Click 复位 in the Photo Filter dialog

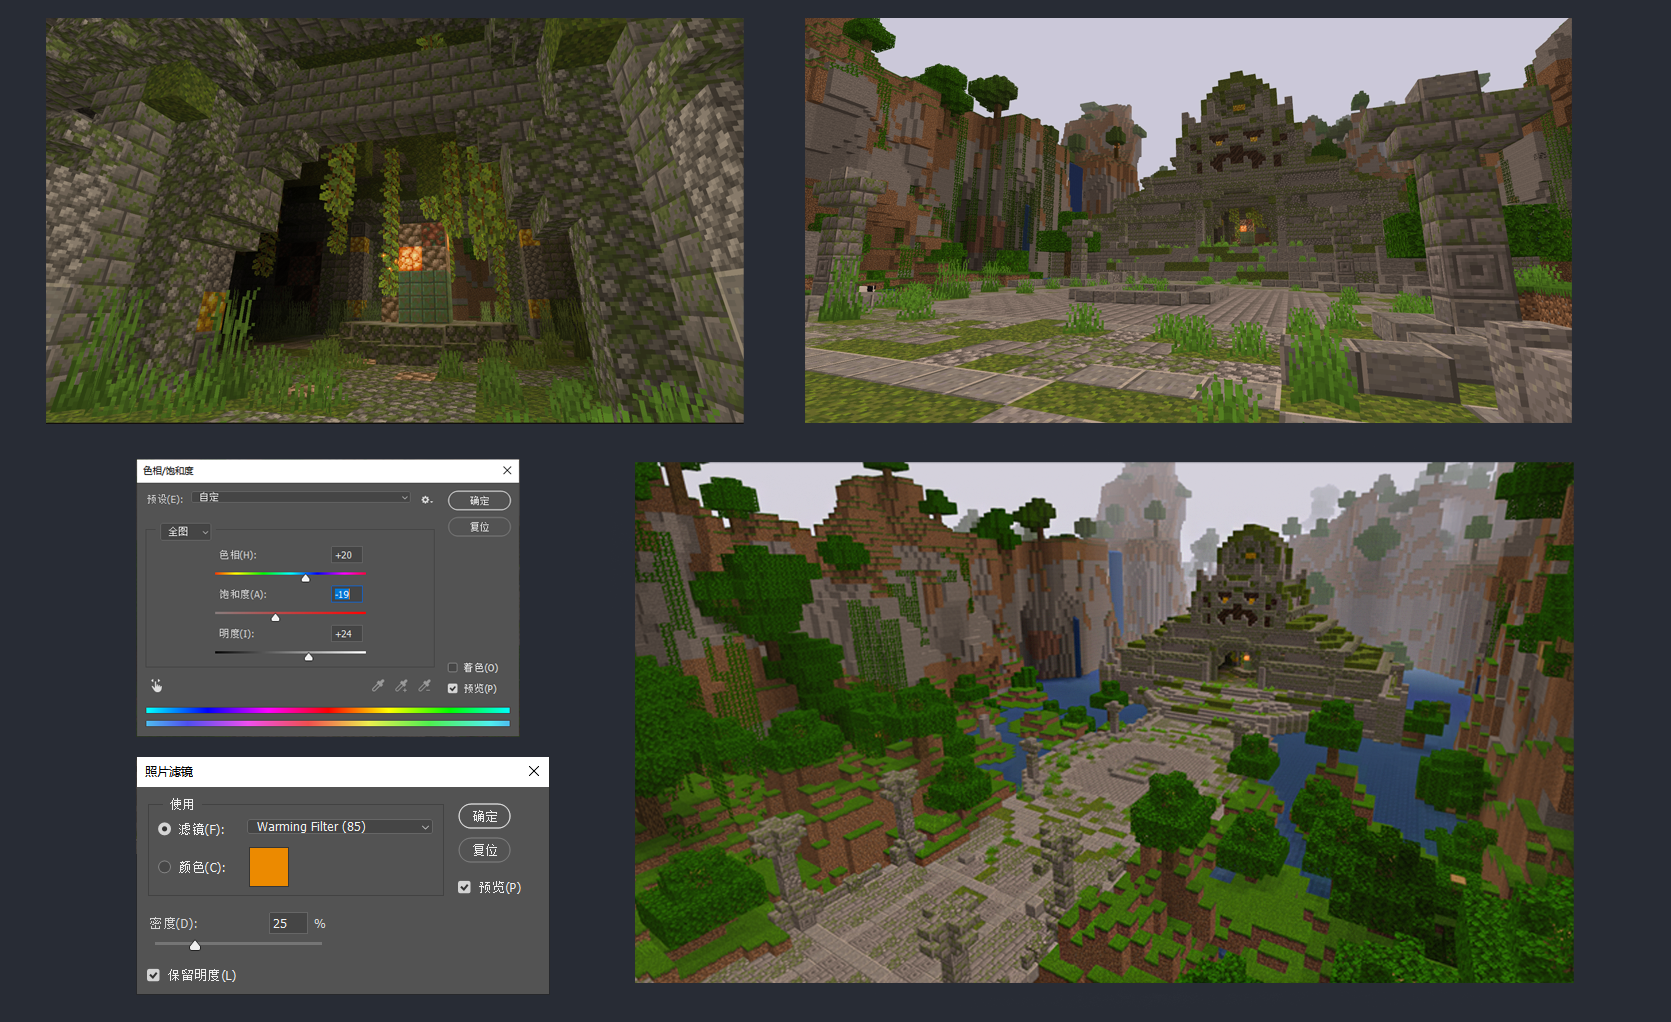point(485,850)
